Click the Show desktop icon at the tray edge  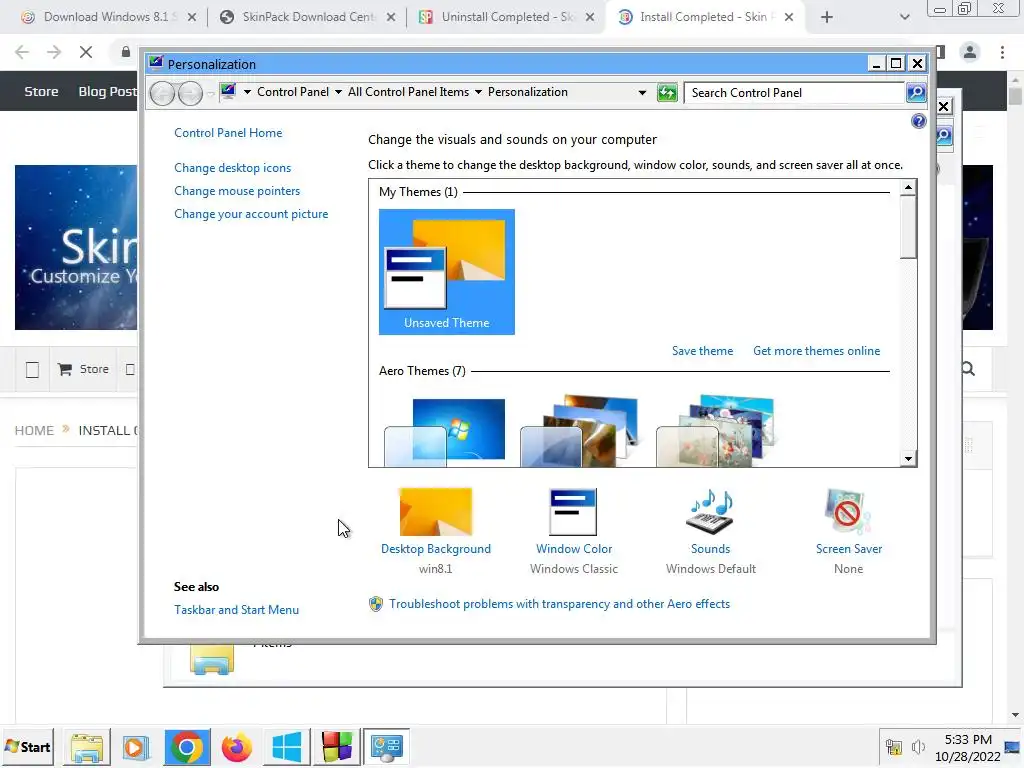[x=1013, y=746]
